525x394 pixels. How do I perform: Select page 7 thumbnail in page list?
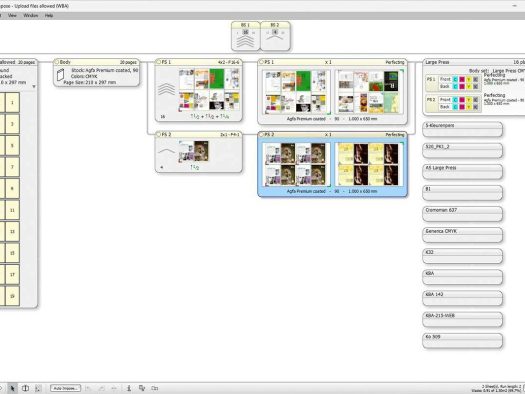[x=12, y=167]
